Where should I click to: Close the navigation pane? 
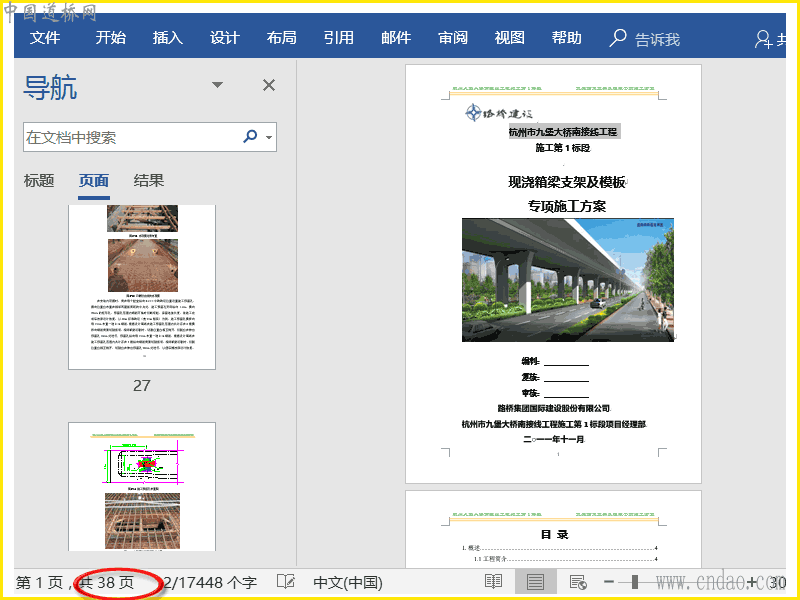click(269, 85)
